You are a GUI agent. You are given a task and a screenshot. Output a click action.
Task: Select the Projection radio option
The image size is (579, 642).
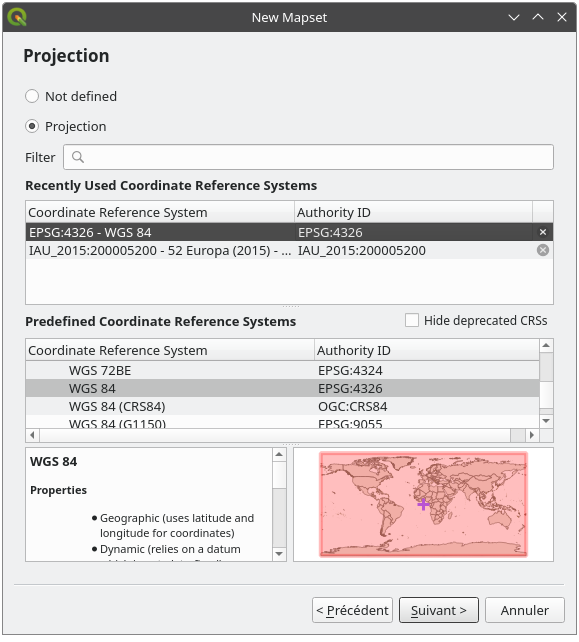(32, 126)
